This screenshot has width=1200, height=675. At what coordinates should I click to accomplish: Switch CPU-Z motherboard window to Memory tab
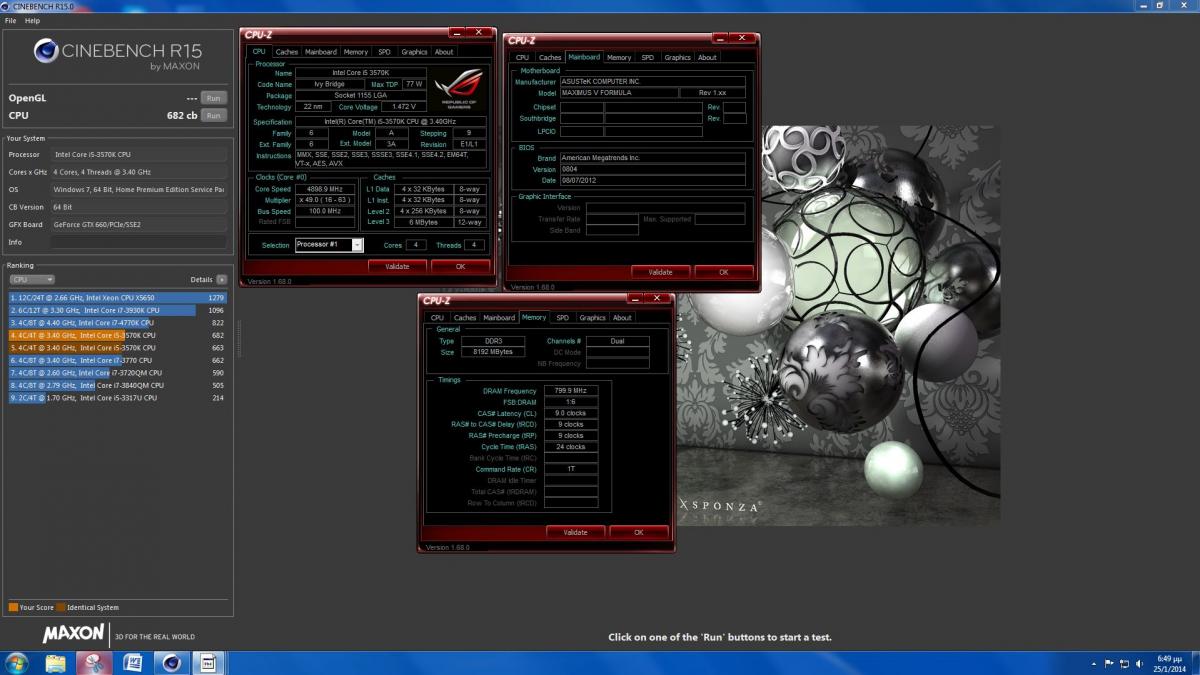619,57
